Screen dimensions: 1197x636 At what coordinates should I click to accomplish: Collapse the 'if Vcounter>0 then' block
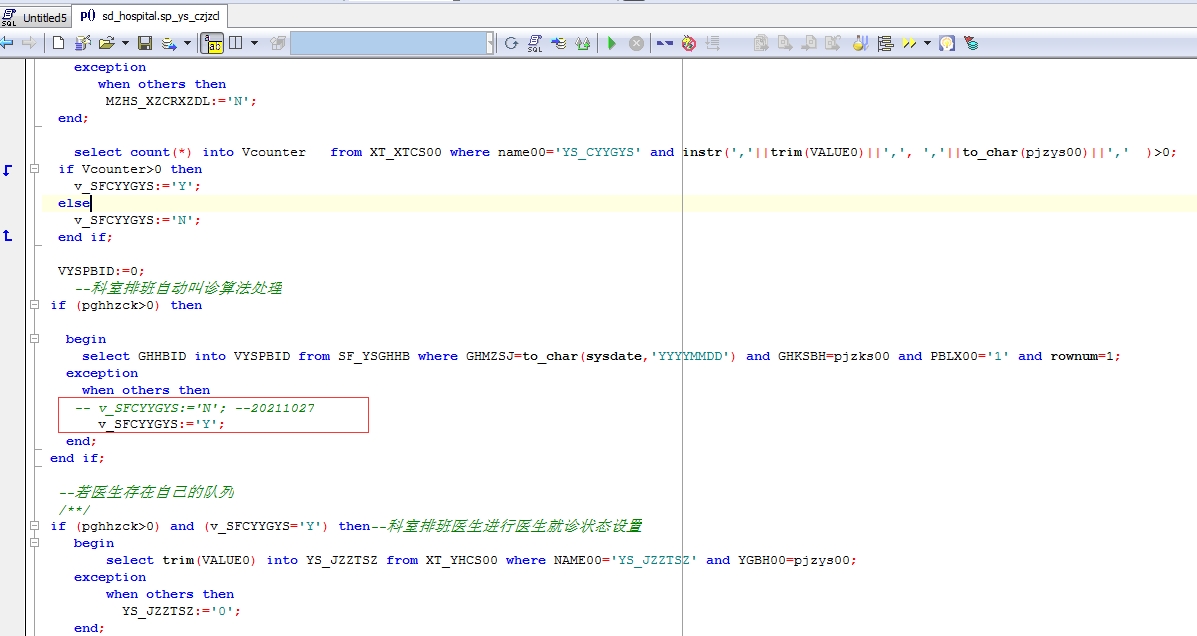(34, 169)
